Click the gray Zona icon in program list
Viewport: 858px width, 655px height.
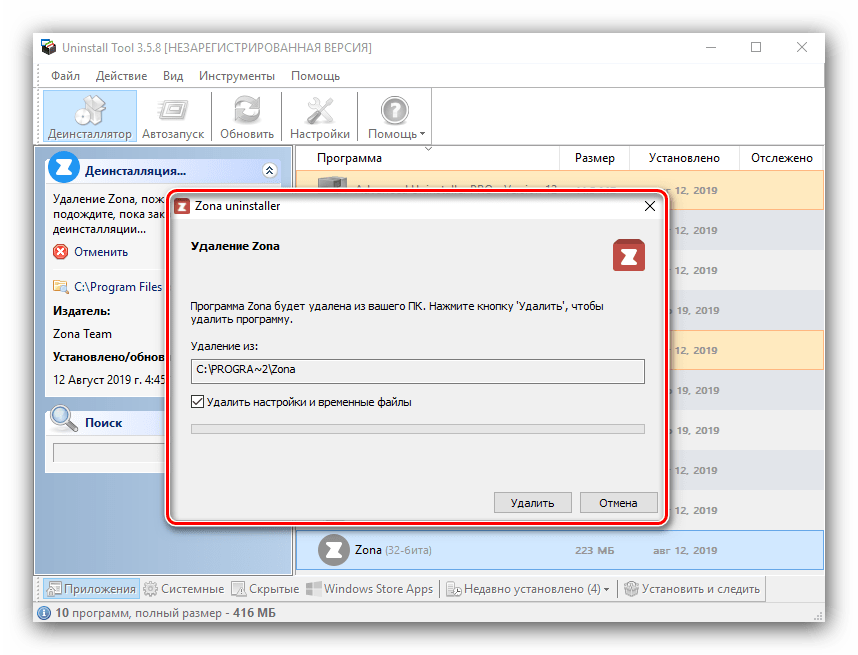333,550
